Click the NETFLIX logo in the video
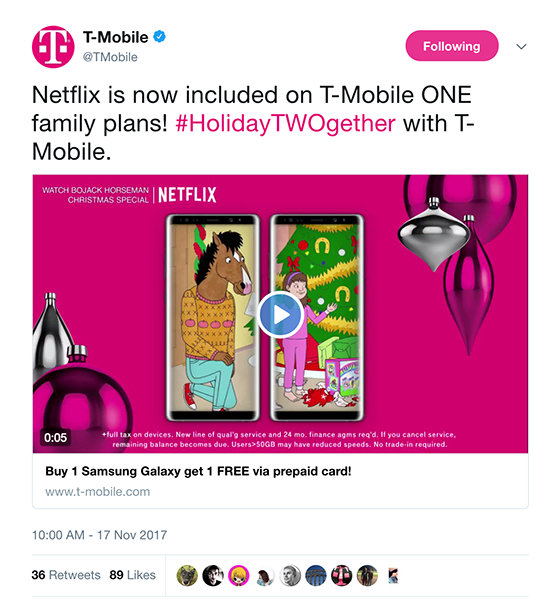The height and width of the screenshot is (604, 560). point(187,195)
